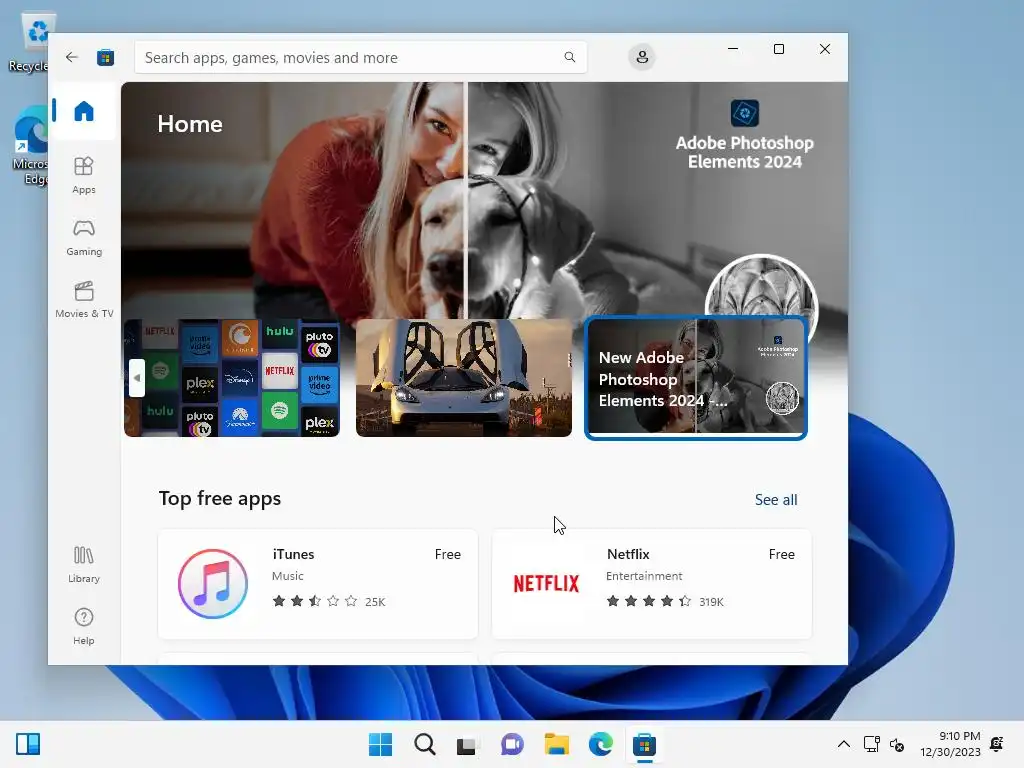Image resolution: width=1024 pixels, height=768 pixels.
Task: Open File Explorer from the taskbar
Action: click(556, 744)
